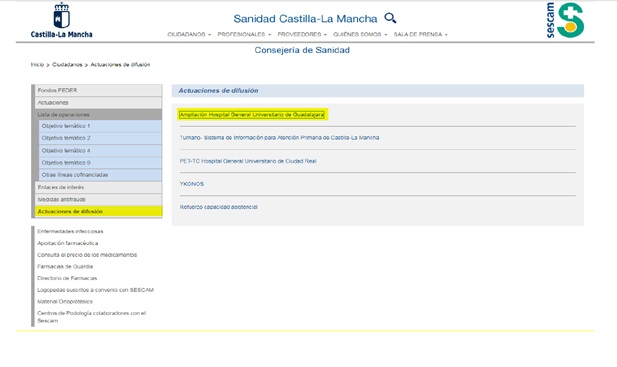Open Directorio de Farmacias link
This screenshot has height=367, width=617.
[x=67, y=278]
